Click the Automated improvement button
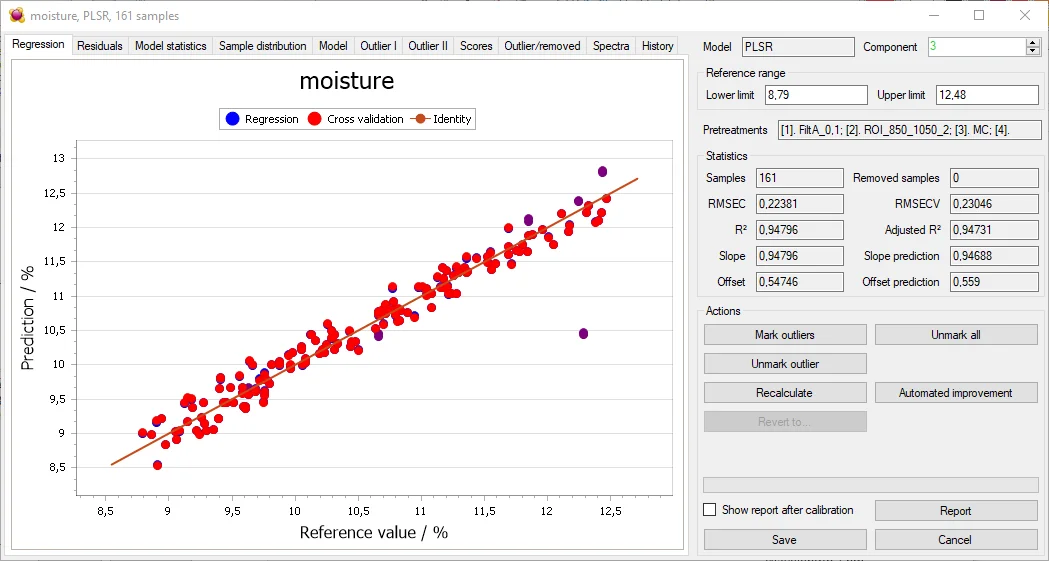The width and height of the screenshot is (1049, 561). (955, 393)
